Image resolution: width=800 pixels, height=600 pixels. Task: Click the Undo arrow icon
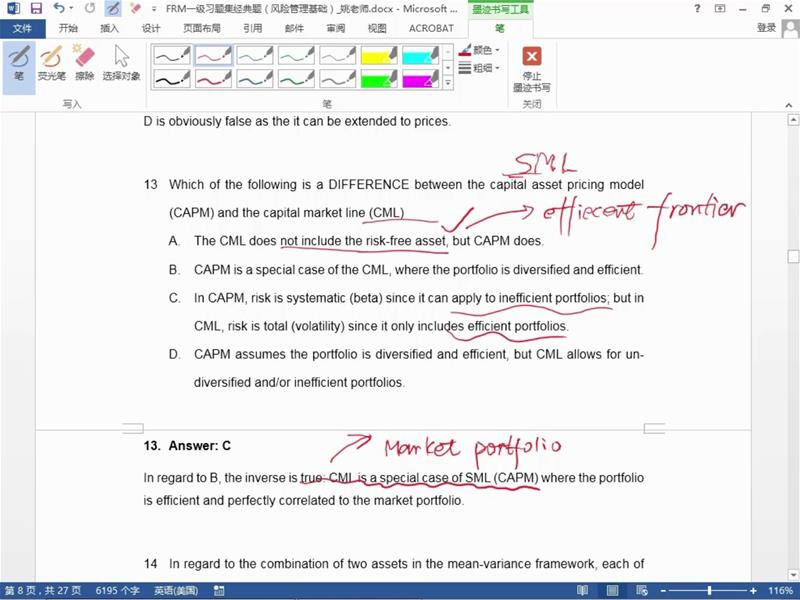[59, 8]
